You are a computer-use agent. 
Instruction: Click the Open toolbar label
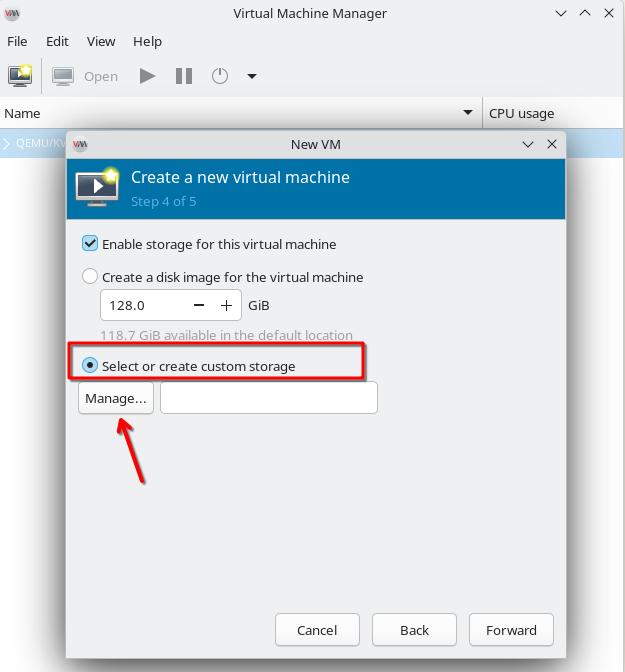click(x=101, y=76)
